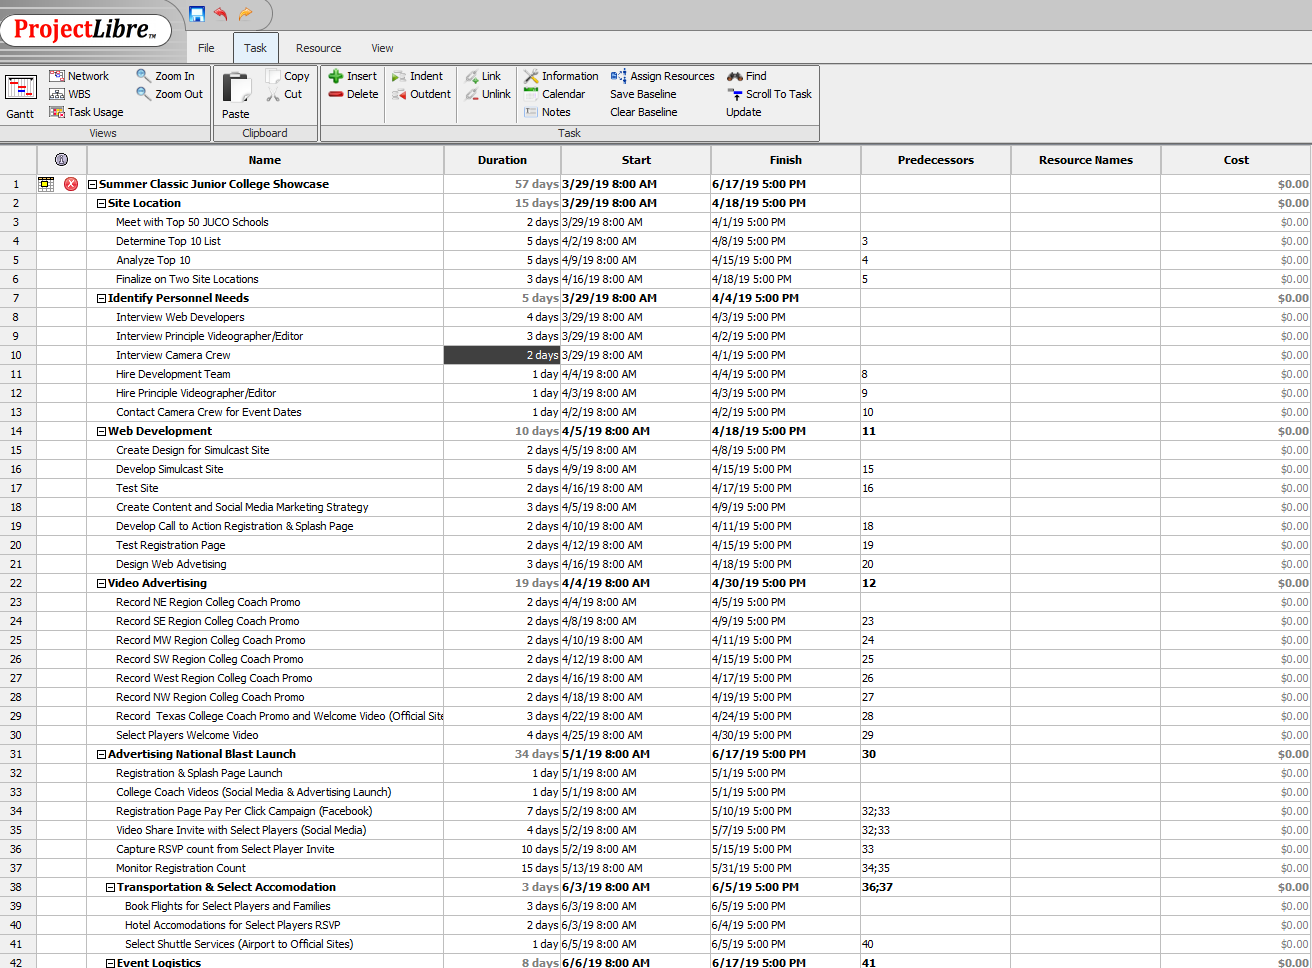Open the View ribbon tab
Screen dimensions: 1312x968
pos(383,48)
